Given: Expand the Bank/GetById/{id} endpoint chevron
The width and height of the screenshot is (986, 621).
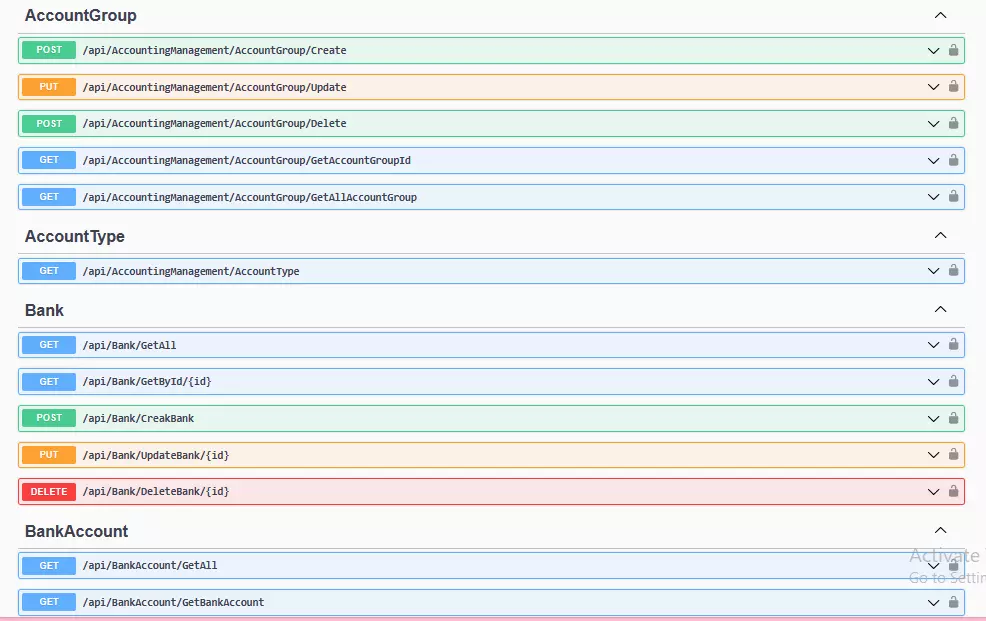Looking at the screenshot, I should pos(933,382).
